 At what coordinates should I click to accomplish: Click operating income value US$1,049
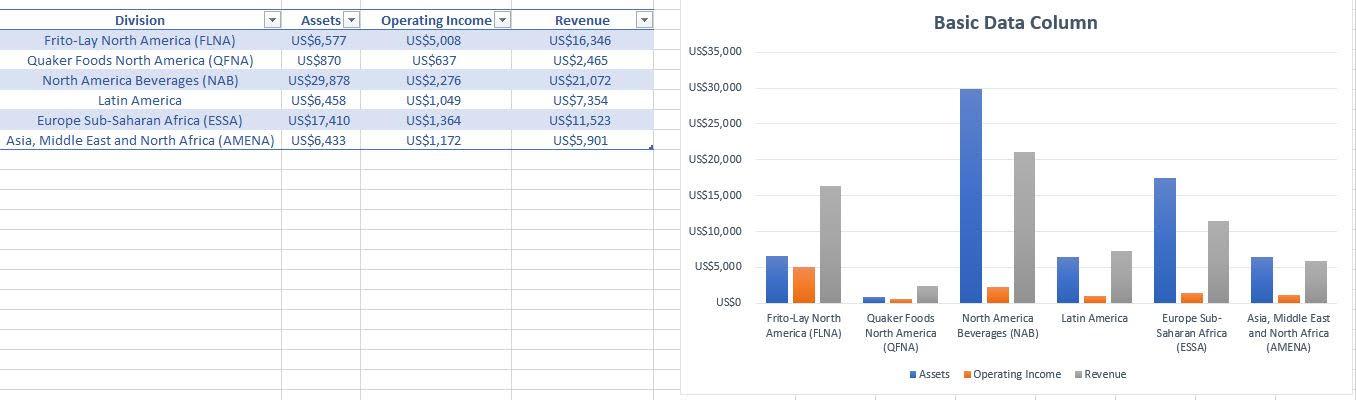pyautogui.click(x=436, y=100)
